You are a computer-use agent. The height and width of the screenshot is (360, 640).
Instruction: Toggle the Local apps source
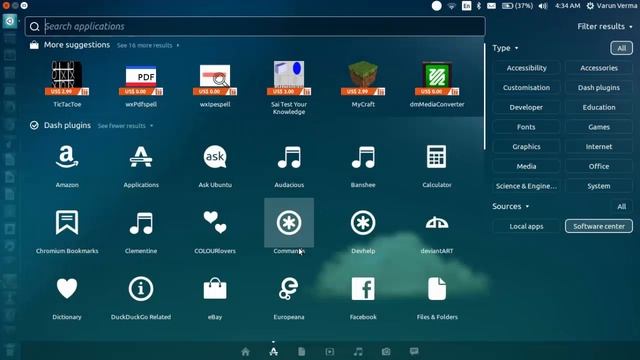click(x=526, y=226)
